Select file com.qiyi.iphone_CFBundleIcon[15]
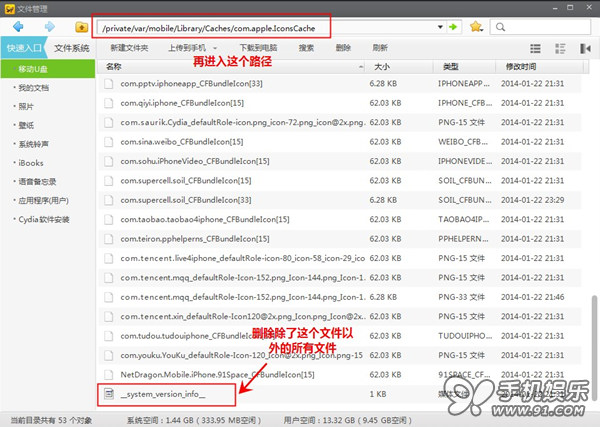Screen dimensions: 600x427 point(340,103)
